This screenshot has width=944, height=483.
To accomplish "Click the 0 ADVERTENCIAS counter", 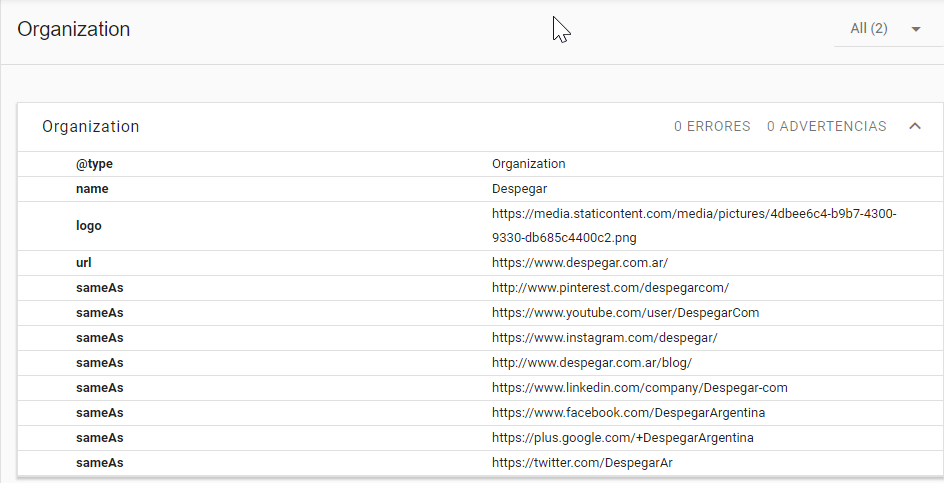I will tap(827, 126).
